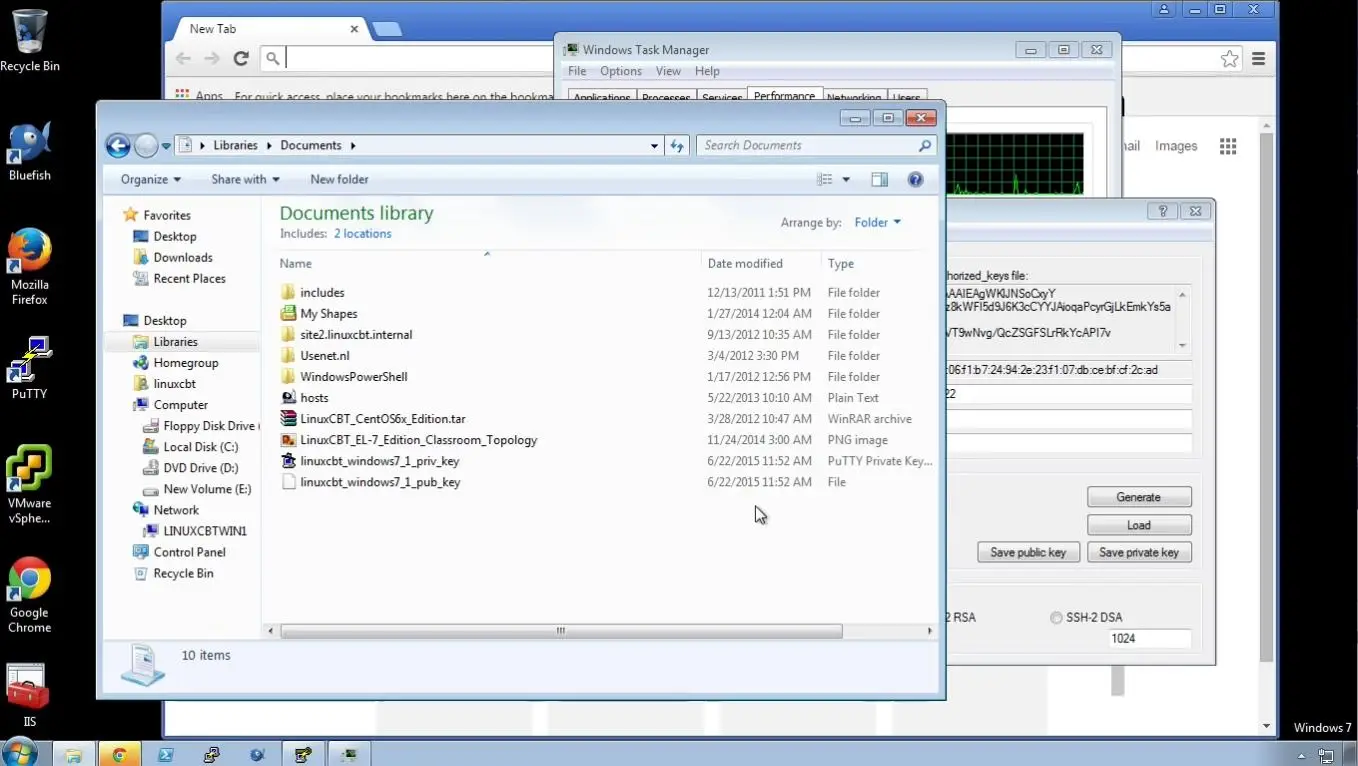Open the Arrange by Folder dropdown

coord(877,223)
